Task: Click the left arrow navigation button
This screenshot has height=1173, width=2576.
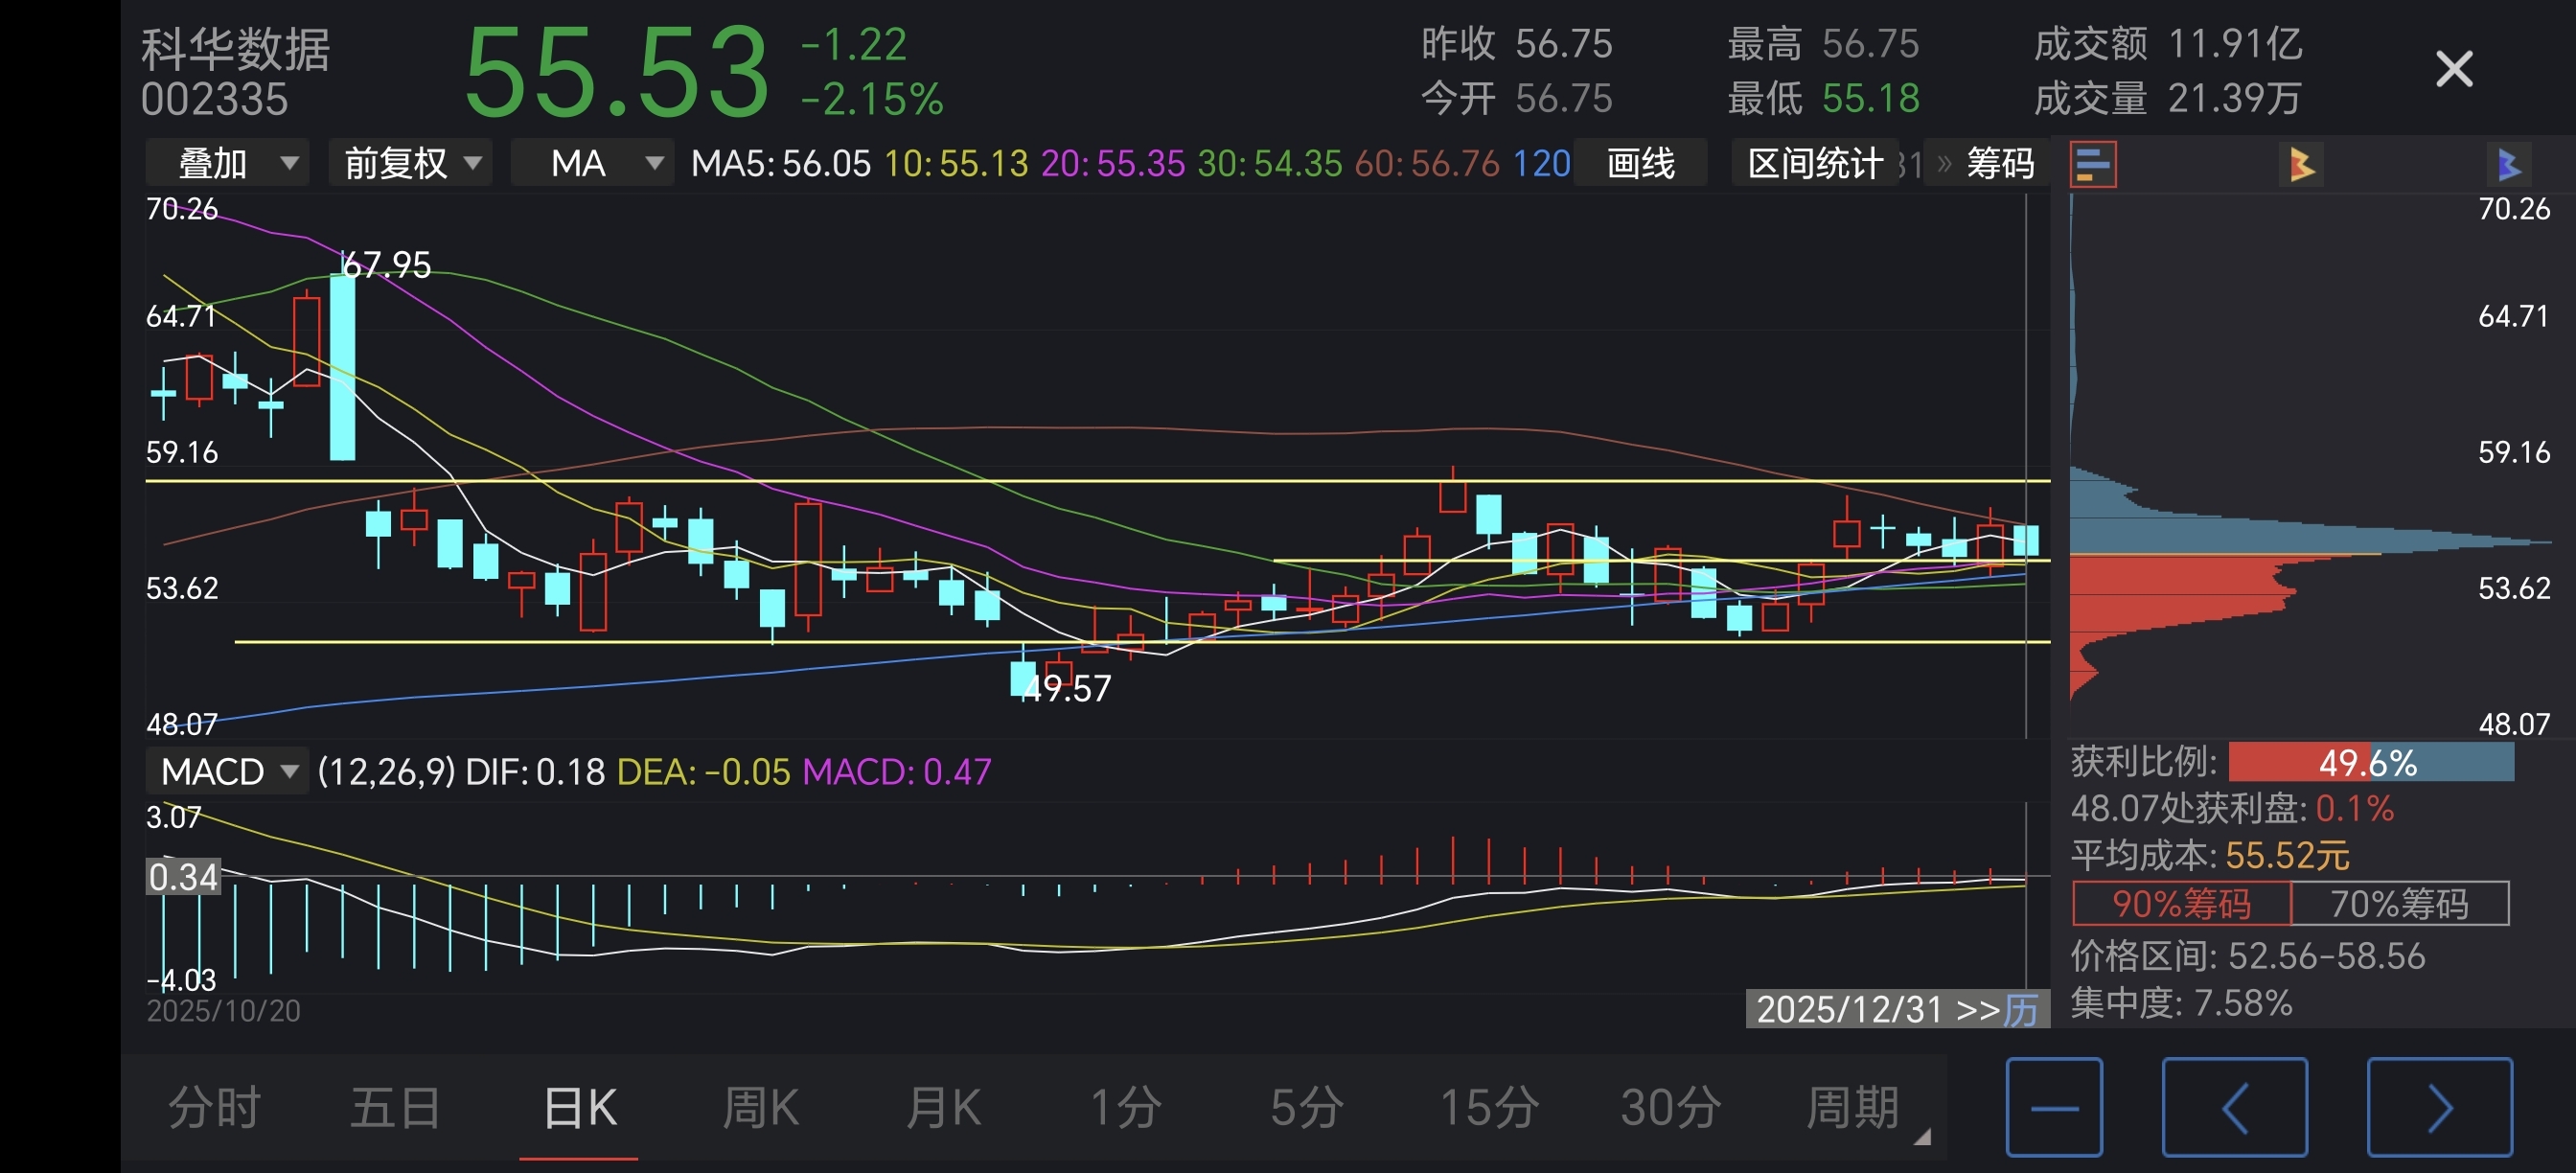Action: 2234,1107
